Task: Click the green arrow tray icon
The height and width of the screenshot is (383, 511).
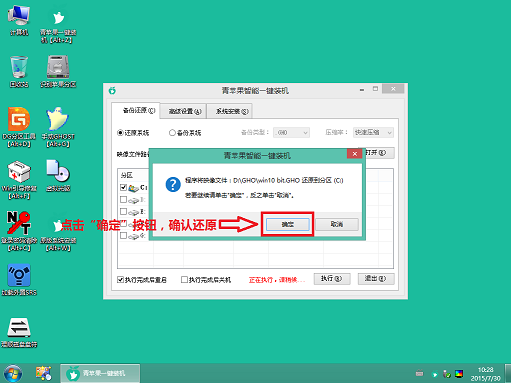Action: (x=434, y=374)
